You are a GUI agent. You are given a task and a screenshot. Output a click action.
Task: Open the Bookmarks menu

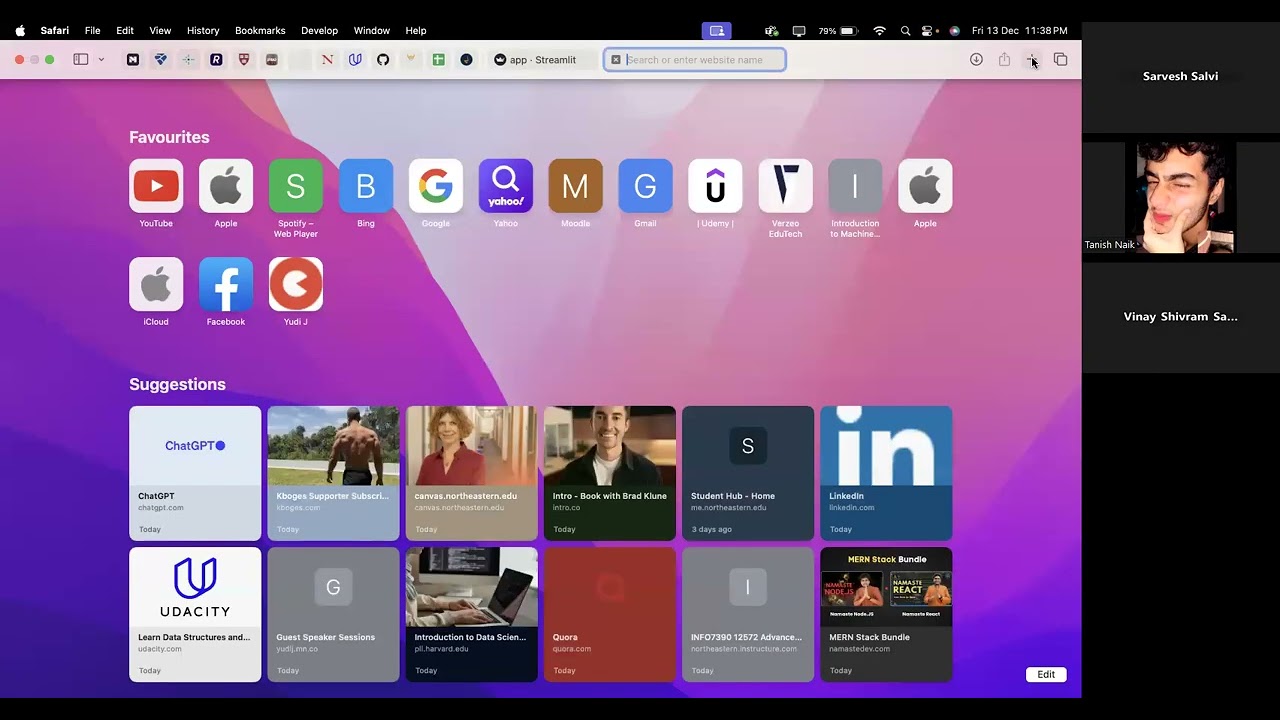pyautogui.click(x=260, y=31)
